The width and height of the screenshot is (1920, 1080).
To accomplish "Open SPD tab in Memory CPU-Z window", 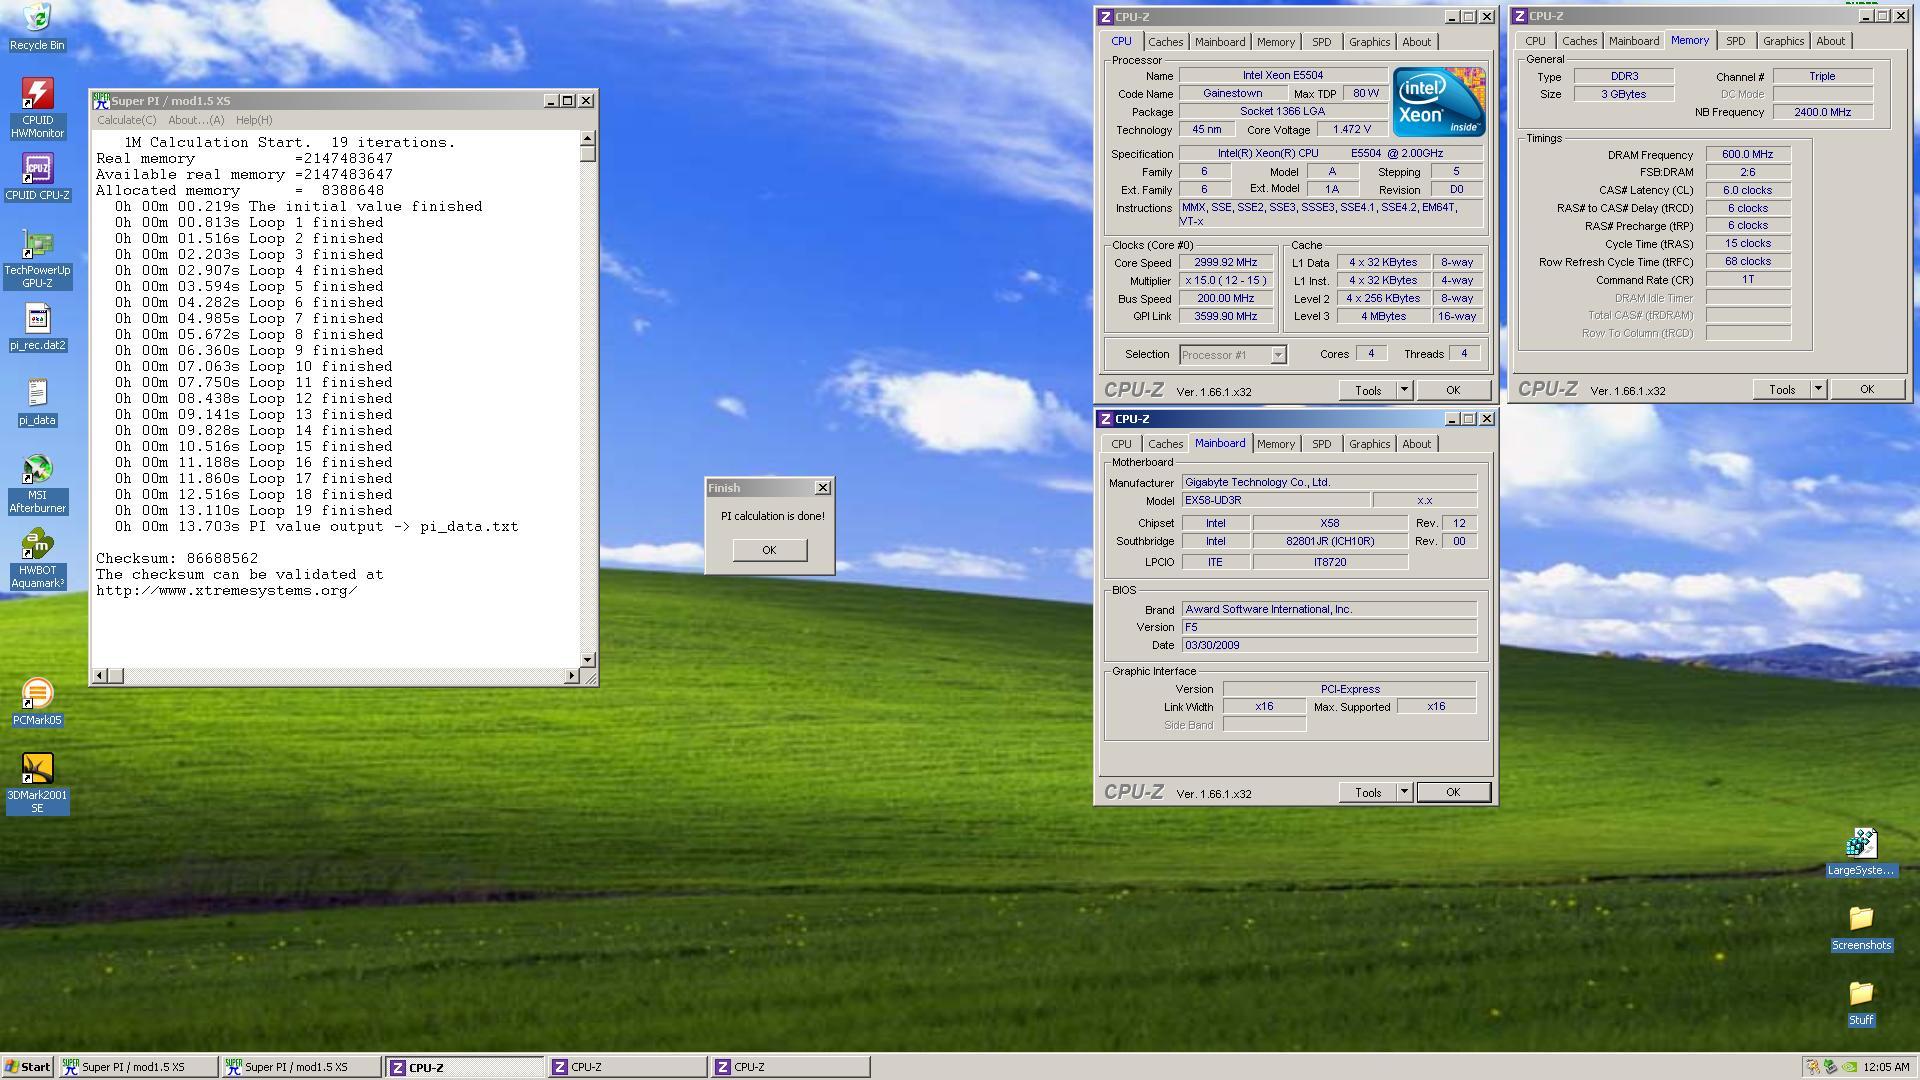I will click(1735, 41).
